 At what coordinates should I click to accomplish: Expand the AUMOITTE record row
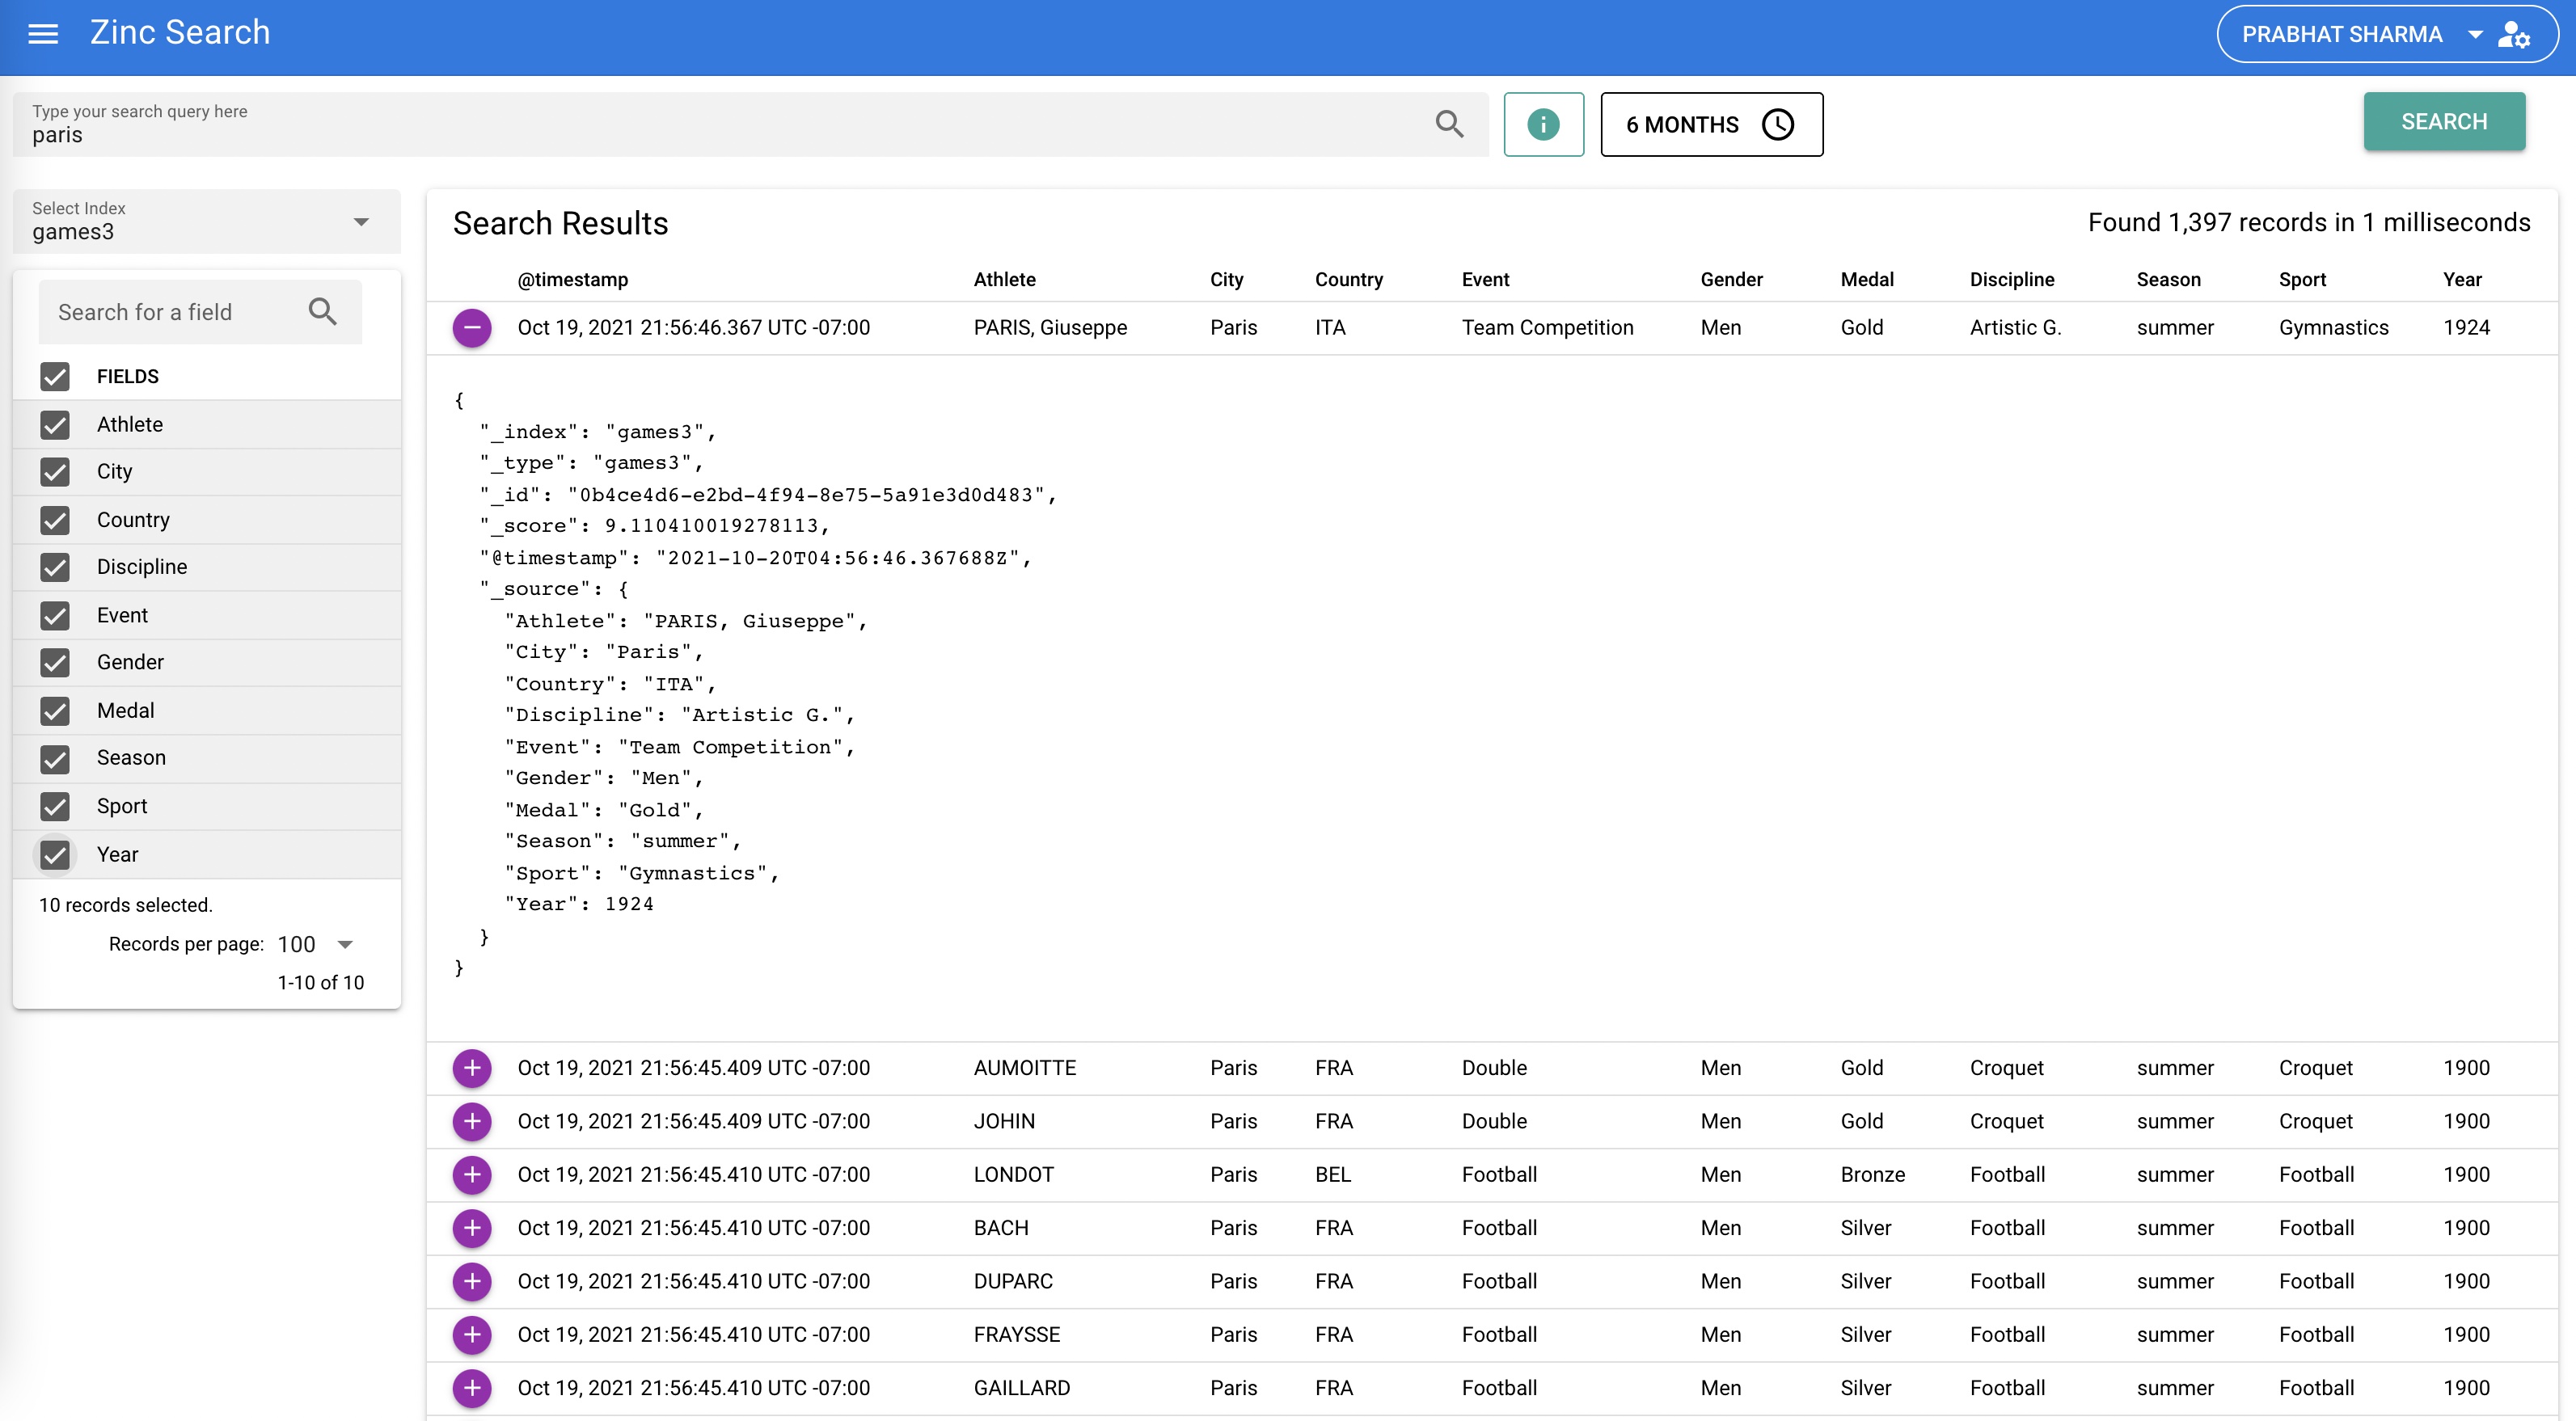click(x=472, y=1068)
